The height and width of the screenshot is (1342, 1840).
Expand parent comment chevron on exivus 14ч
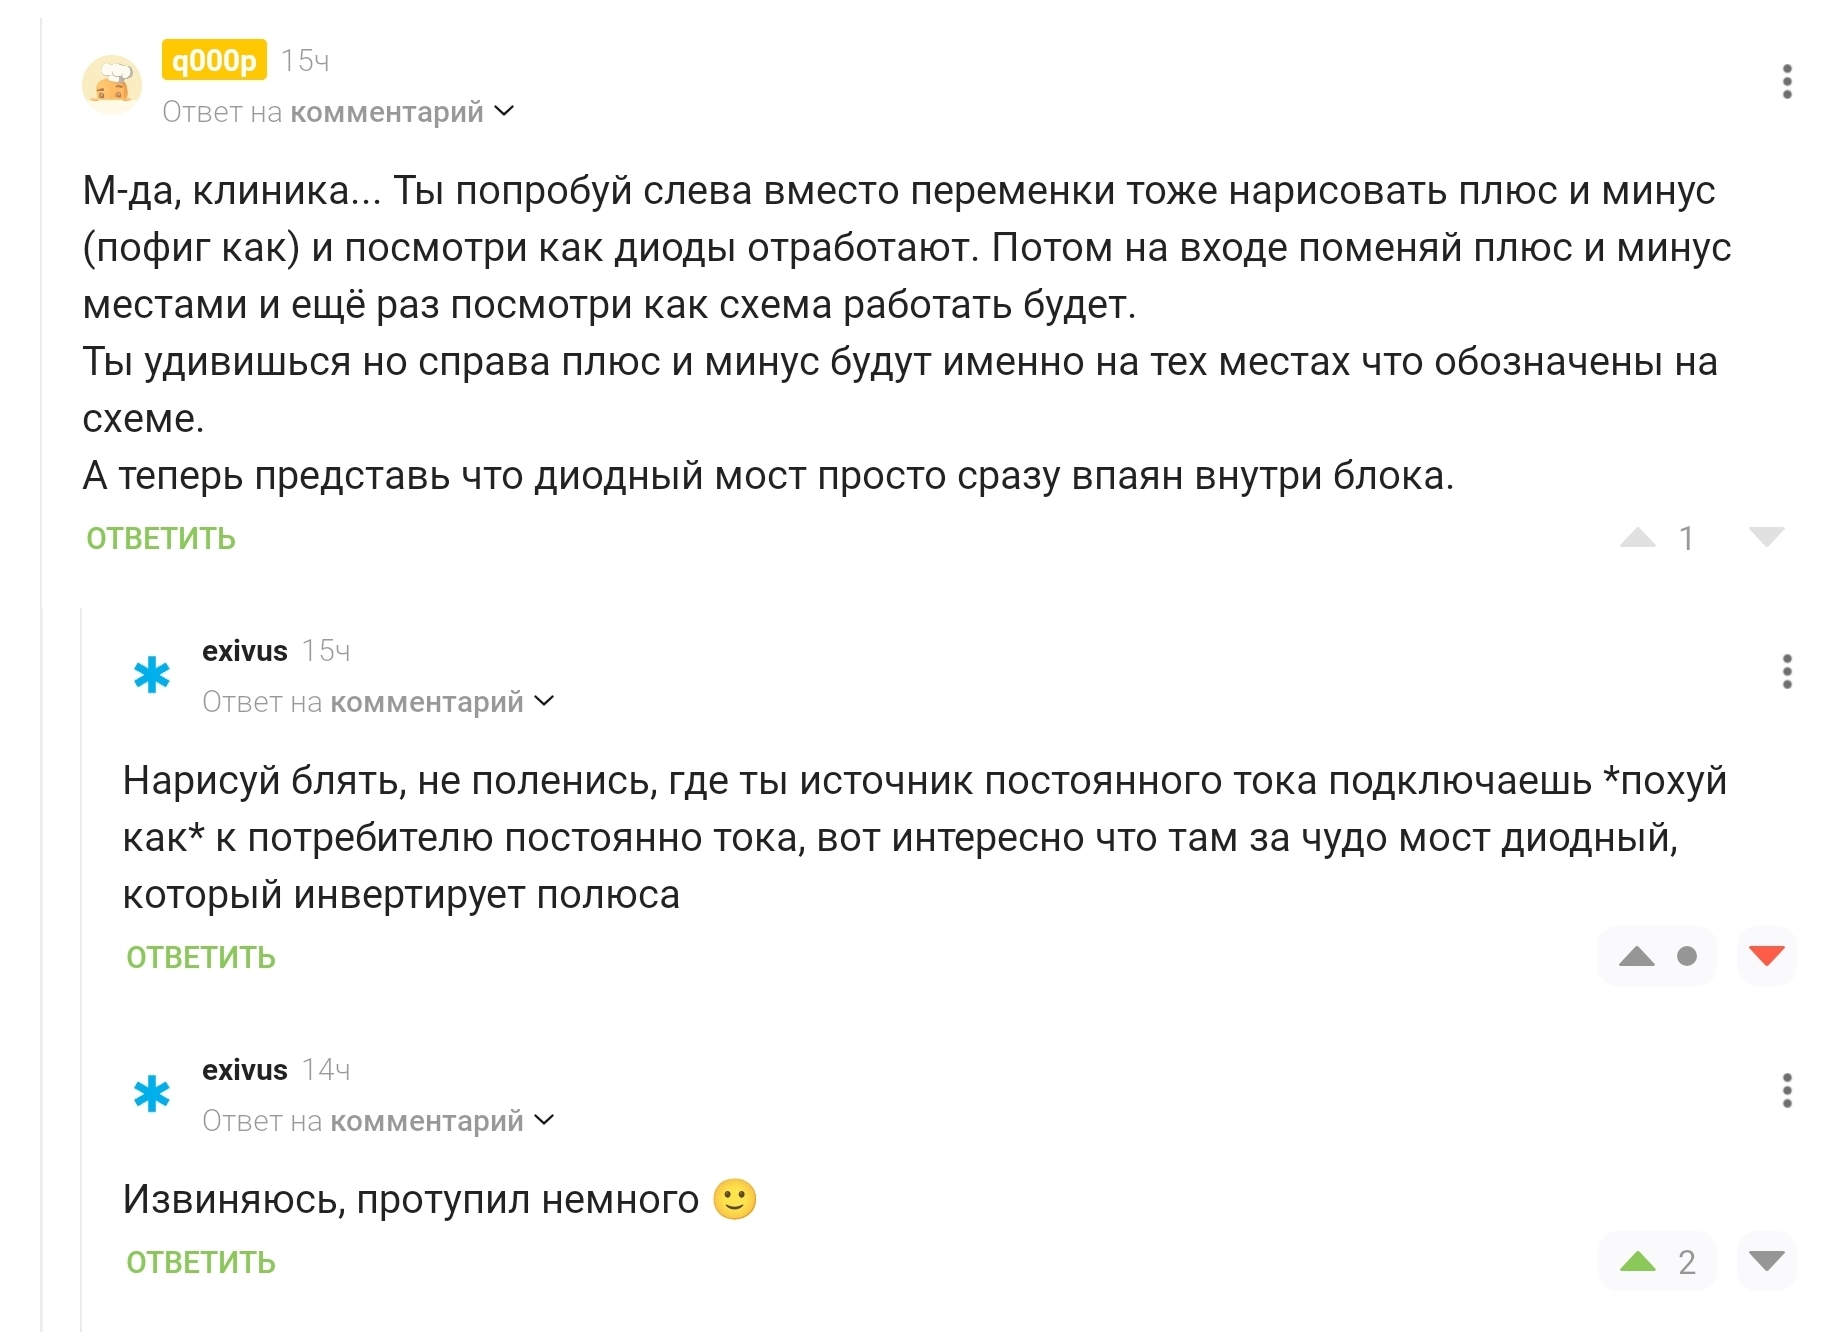(545, 1120)
